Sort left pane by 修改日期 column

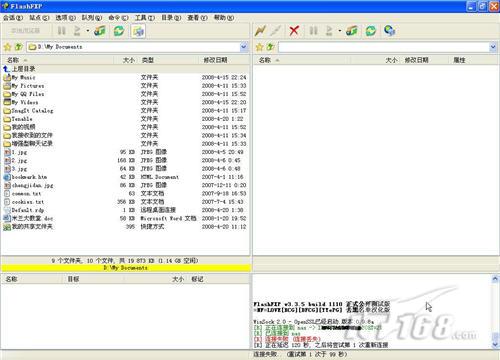224,60
